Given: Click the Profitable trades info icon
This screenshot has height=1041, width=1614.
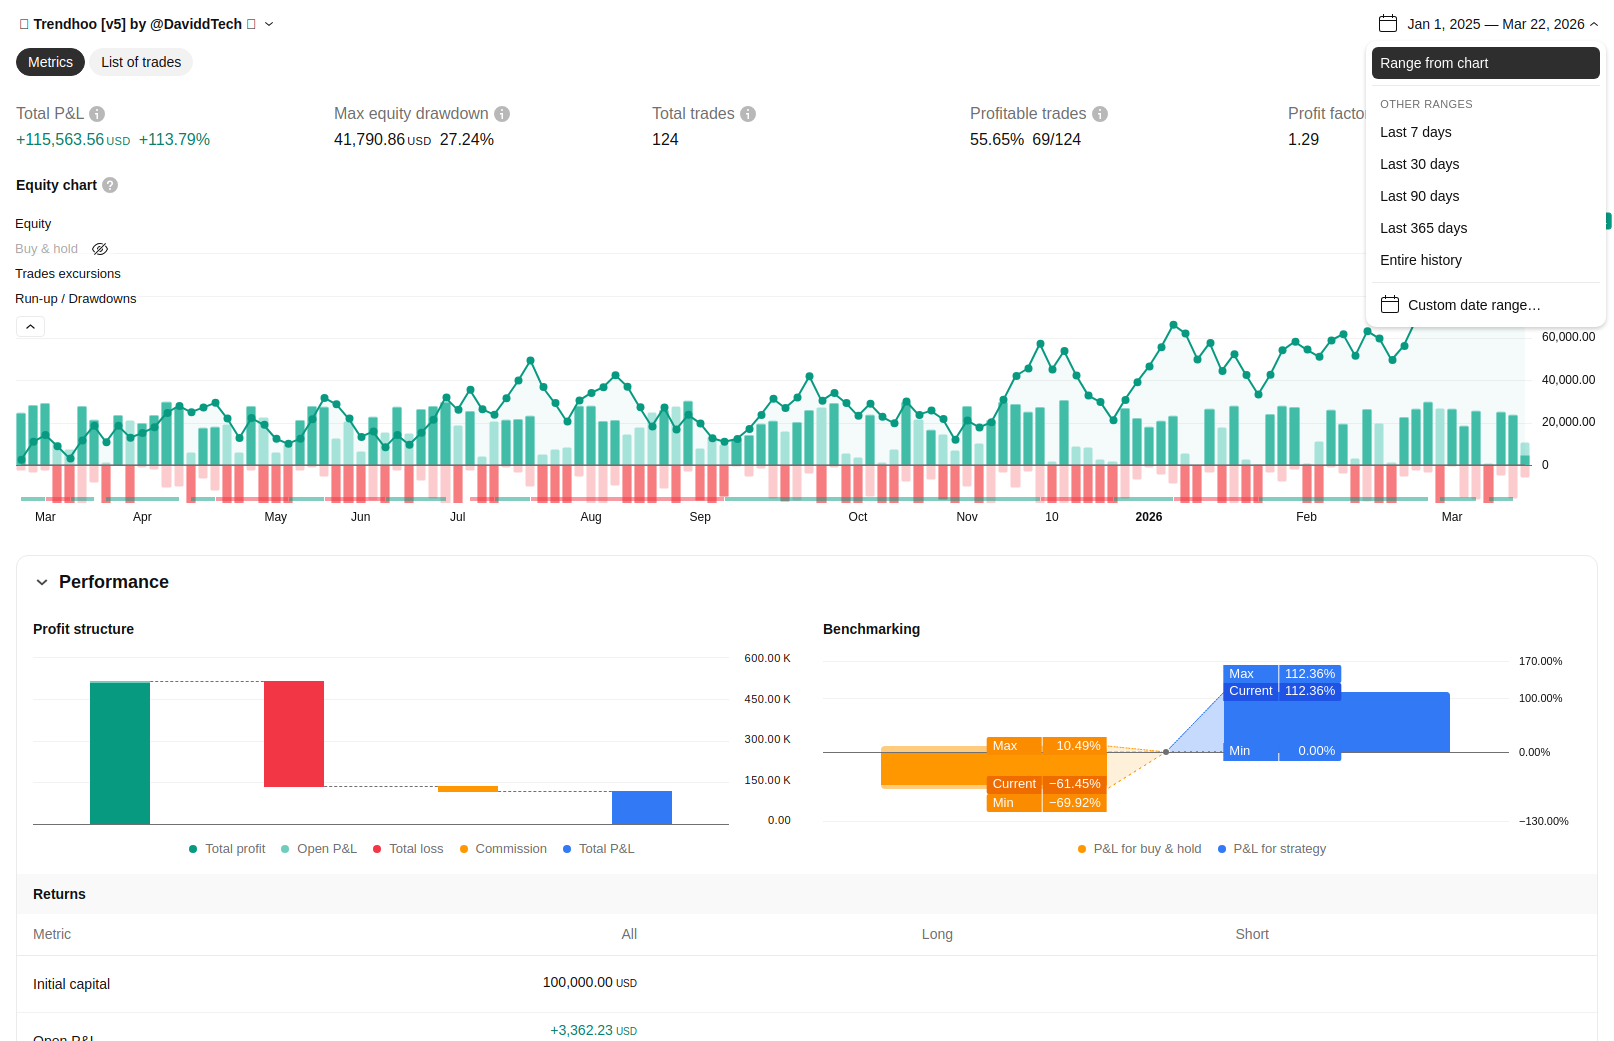Looking at the screenshot, I should 1100,114.
